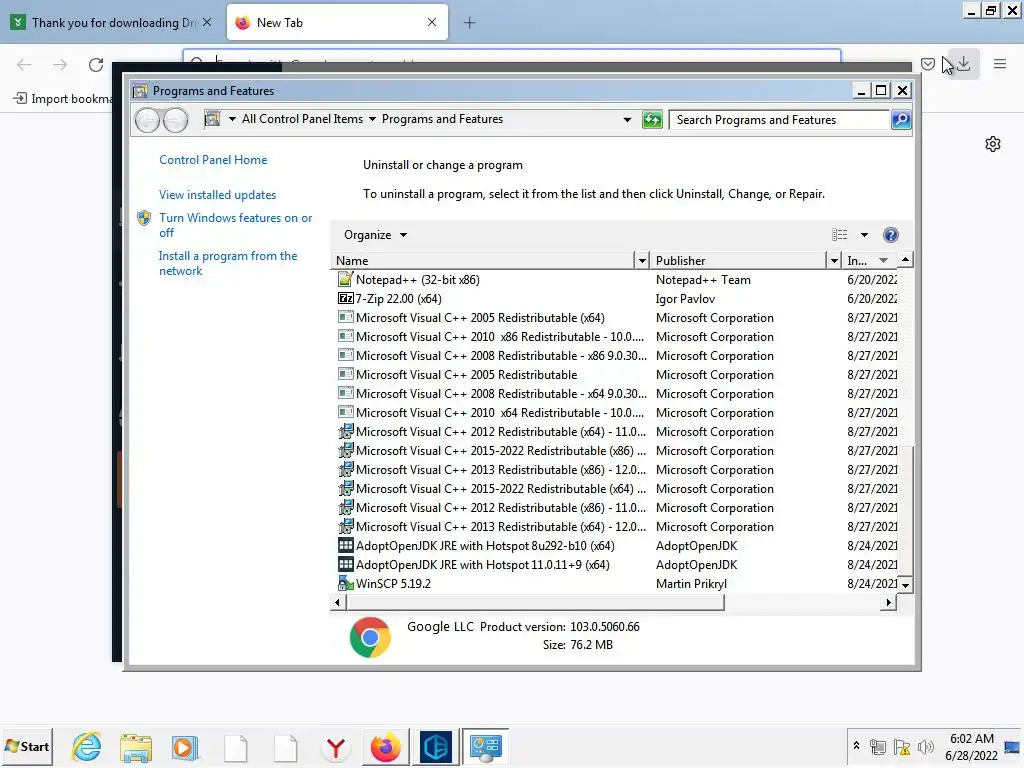Save to Pocket in Firefox toolbar

[x=927, y=64]
